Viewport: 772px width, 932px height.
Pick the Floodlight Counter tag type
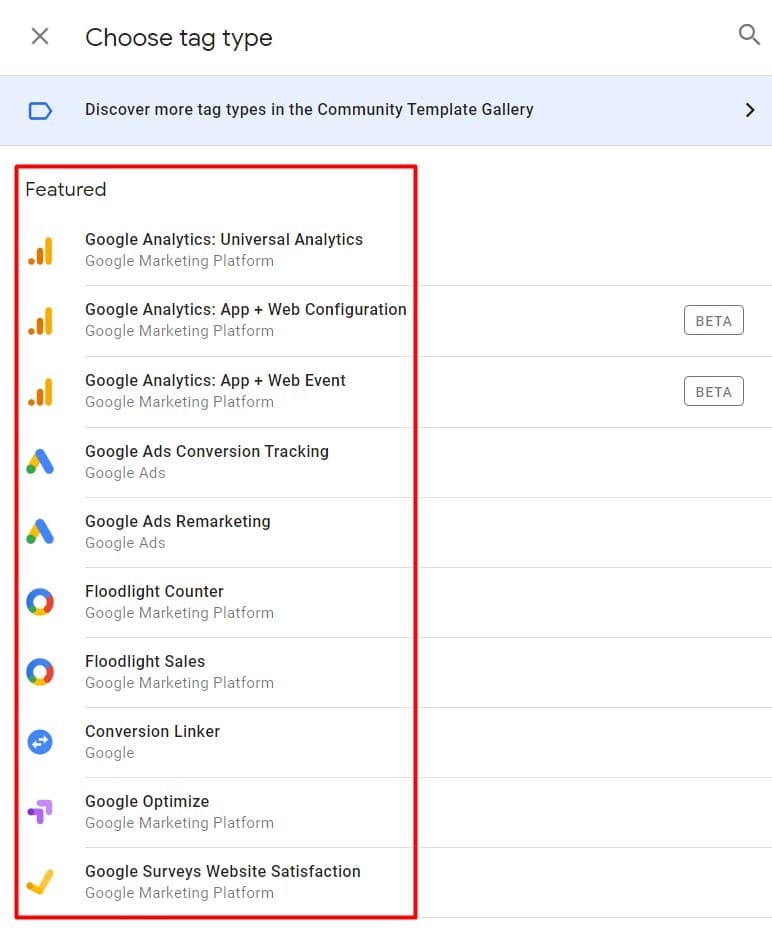154,591
